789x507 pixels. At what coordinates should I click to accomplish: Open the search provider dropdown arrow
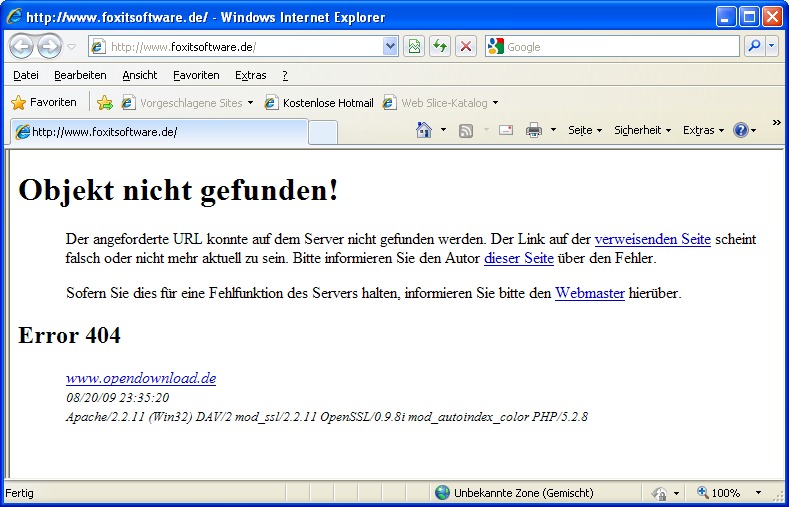pos(772,47)
